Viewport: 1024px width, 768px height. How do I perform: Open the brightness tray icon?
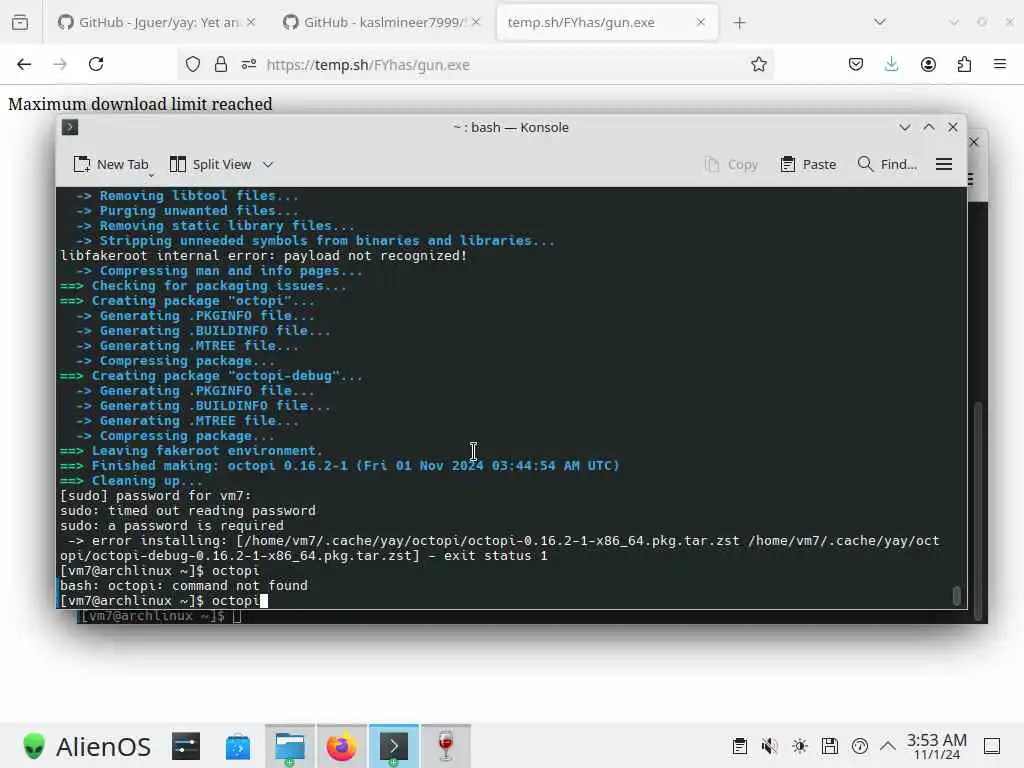(x=800, y=746)
